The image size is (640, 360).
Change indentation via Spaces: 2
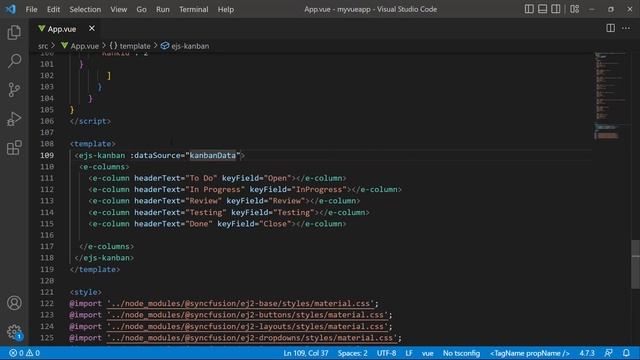click(x=352, y=353)
